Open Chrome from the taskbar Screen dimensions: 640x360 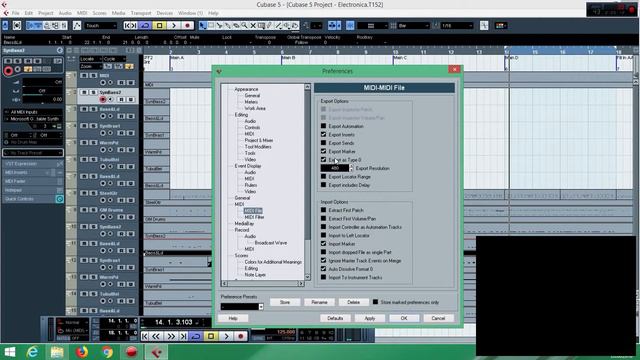click(x=107, y=351)
